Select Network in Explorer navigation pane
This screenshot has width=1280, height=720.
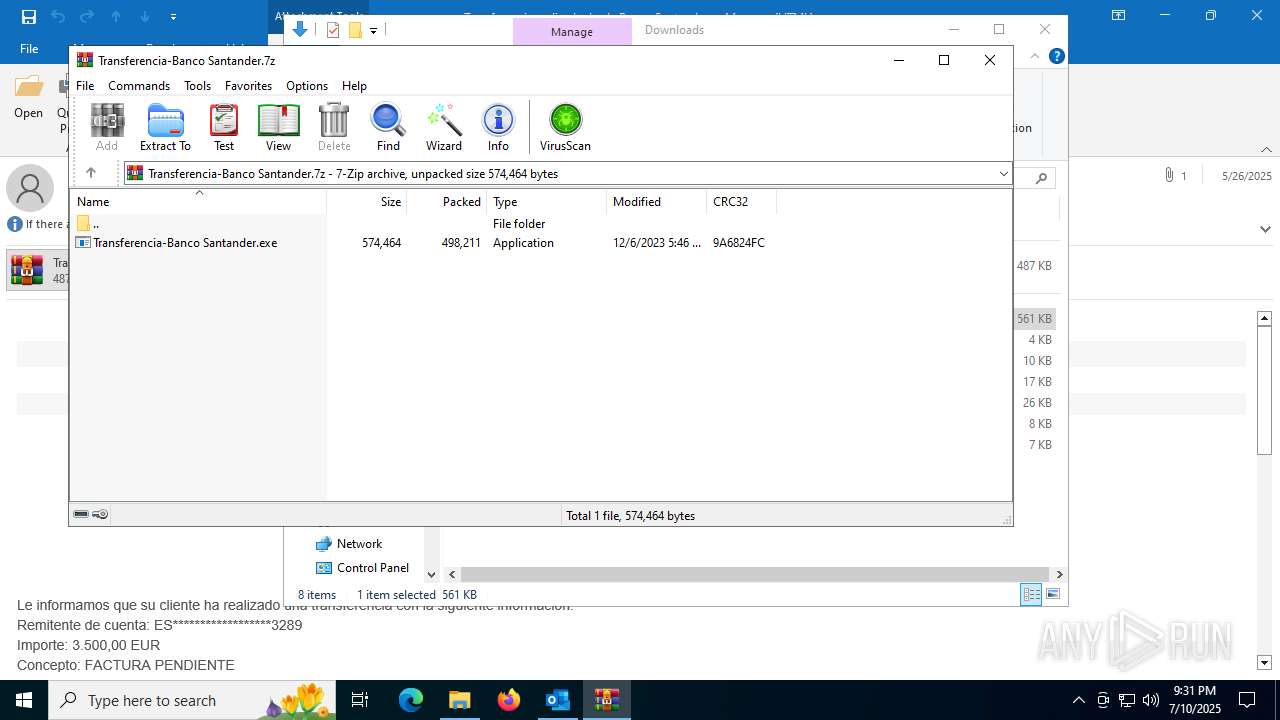(349, 544)
